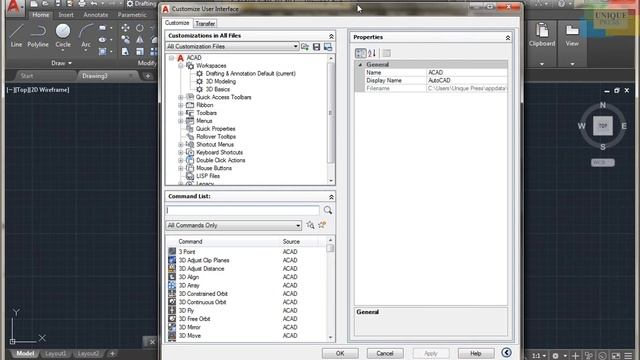Collapse the General category in Properties

[x=360, y=64]
